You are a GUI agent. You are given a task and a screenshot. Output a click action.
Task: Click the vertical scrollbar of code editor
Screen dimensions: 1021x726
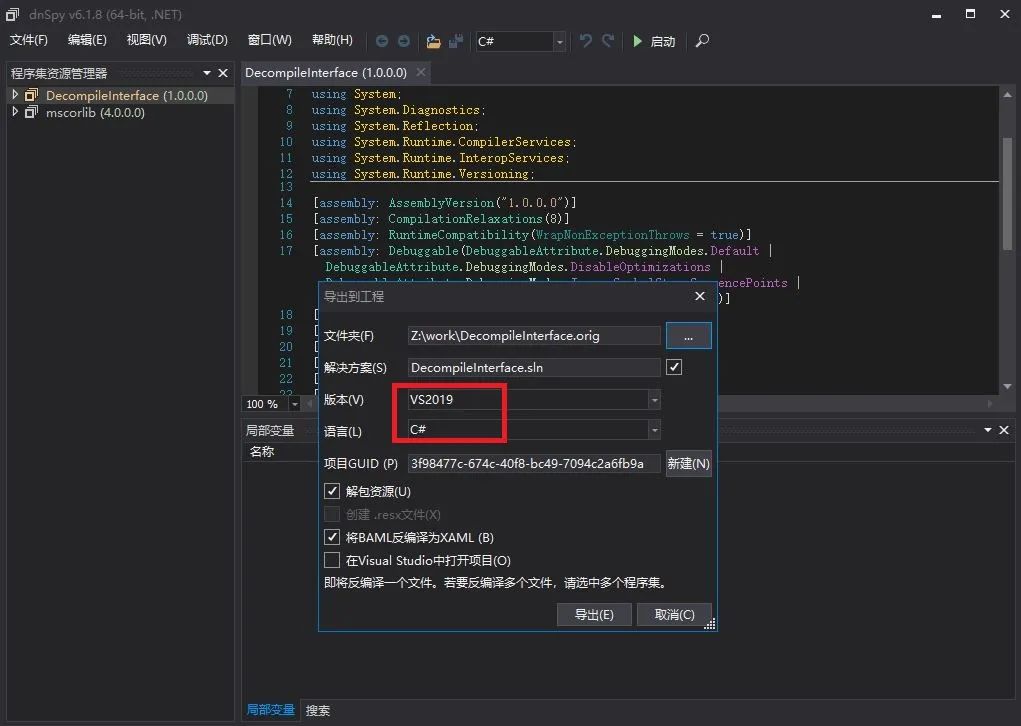pos(1008,190)
